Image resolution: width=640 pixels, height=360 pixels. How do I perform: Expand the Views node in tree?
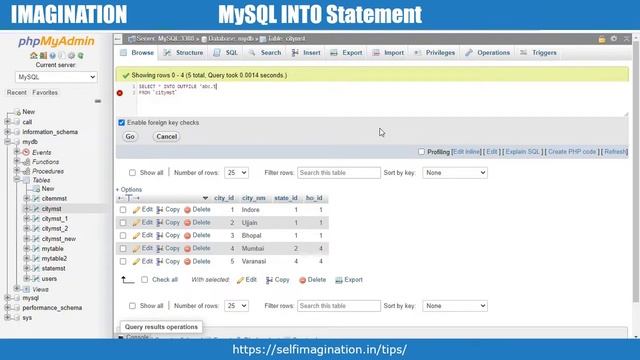(x=17, y=289)
